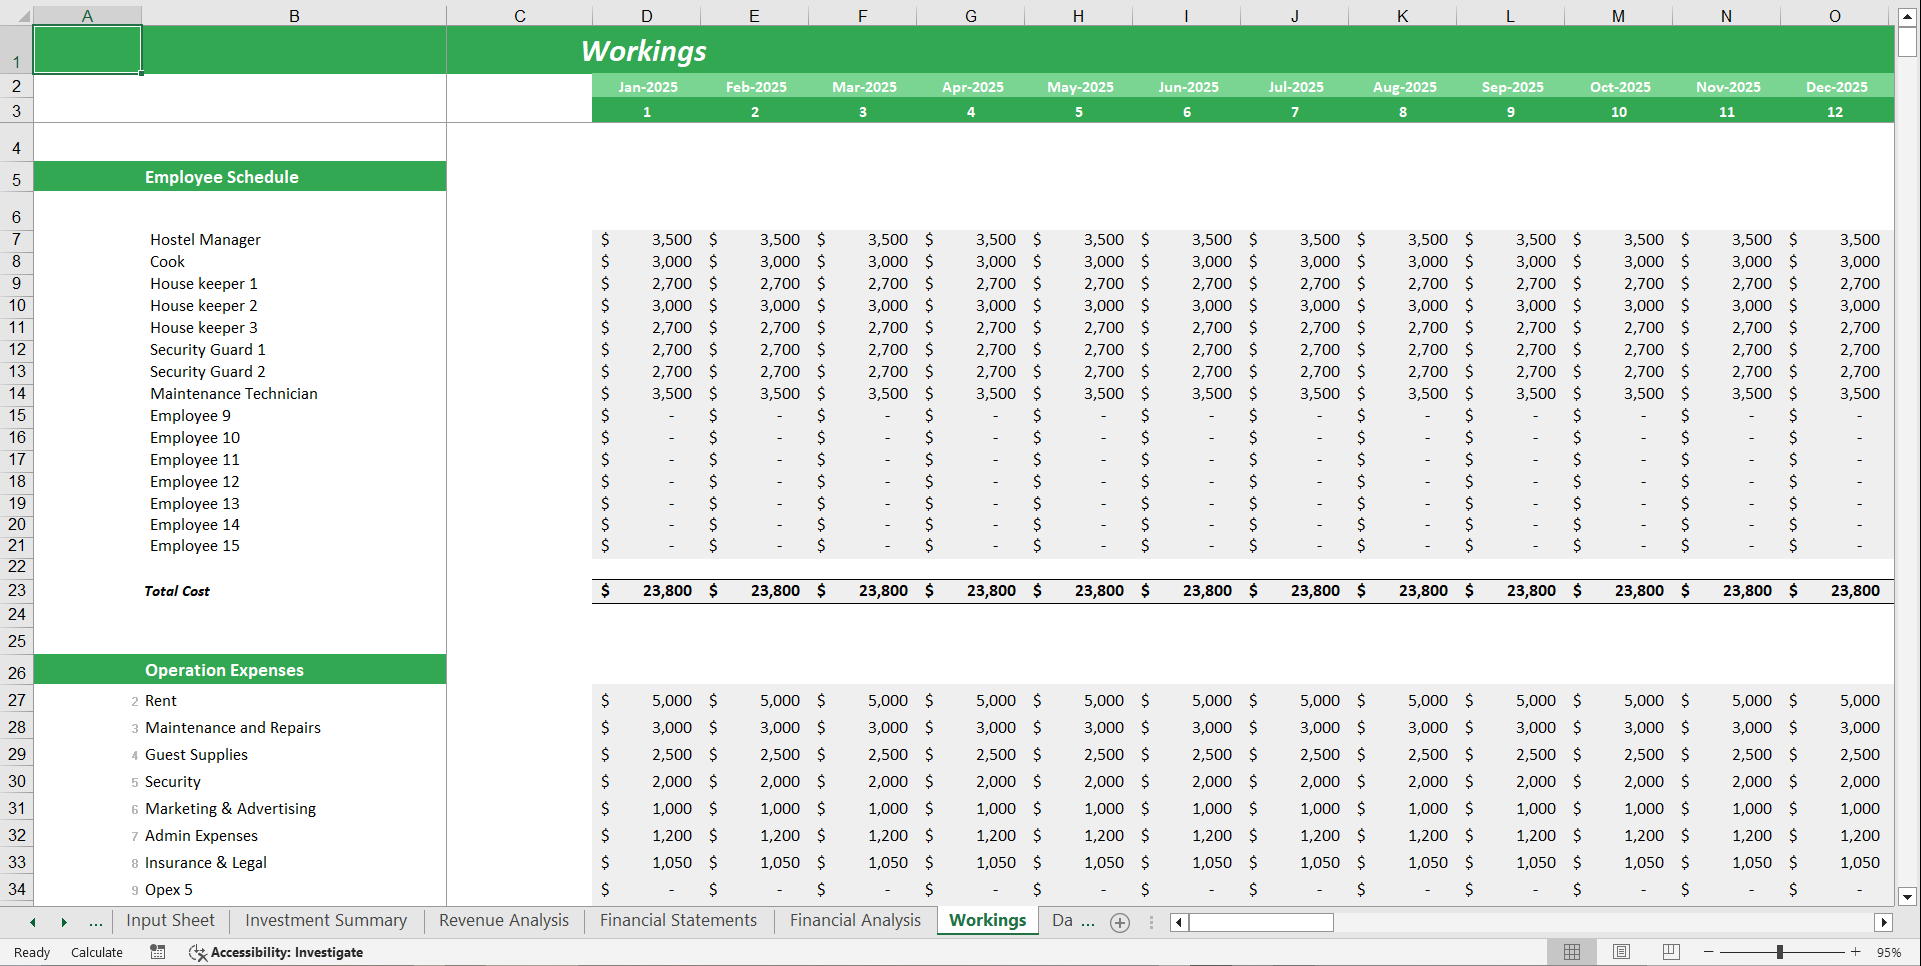The height and width of the screenshot is (966, 1921).
Task: Open the Input Sheet tab
Action: coord(170,920)
